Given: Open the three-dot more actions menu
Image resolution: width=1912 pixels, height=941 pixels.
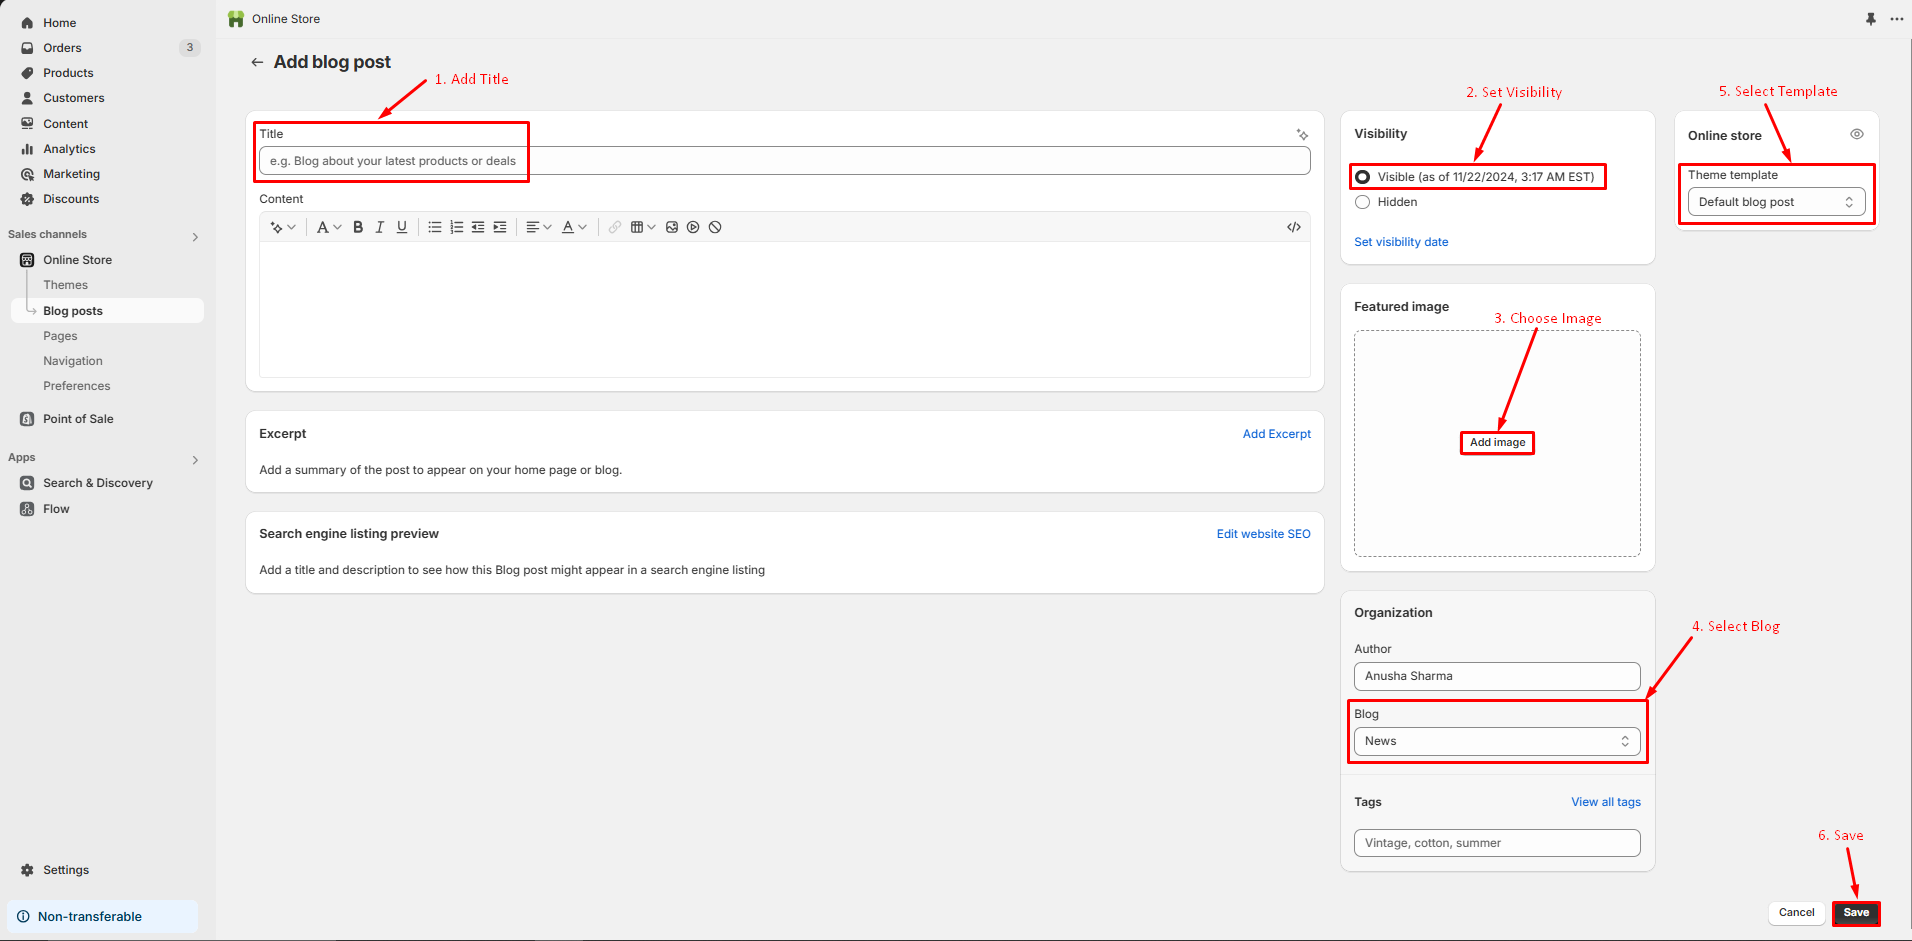Looking at the screenshot, I should coord(1897,19).
